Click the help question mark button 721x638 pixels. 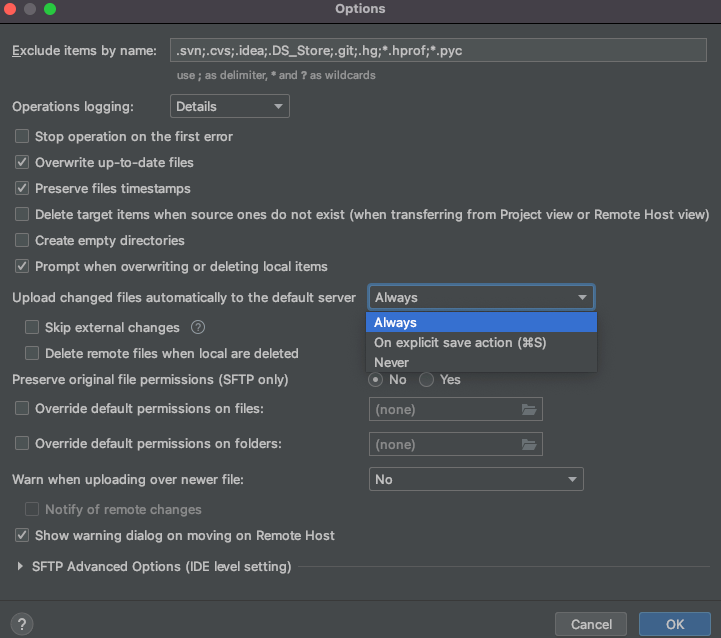pyautogui.click(x=23, y=623)
